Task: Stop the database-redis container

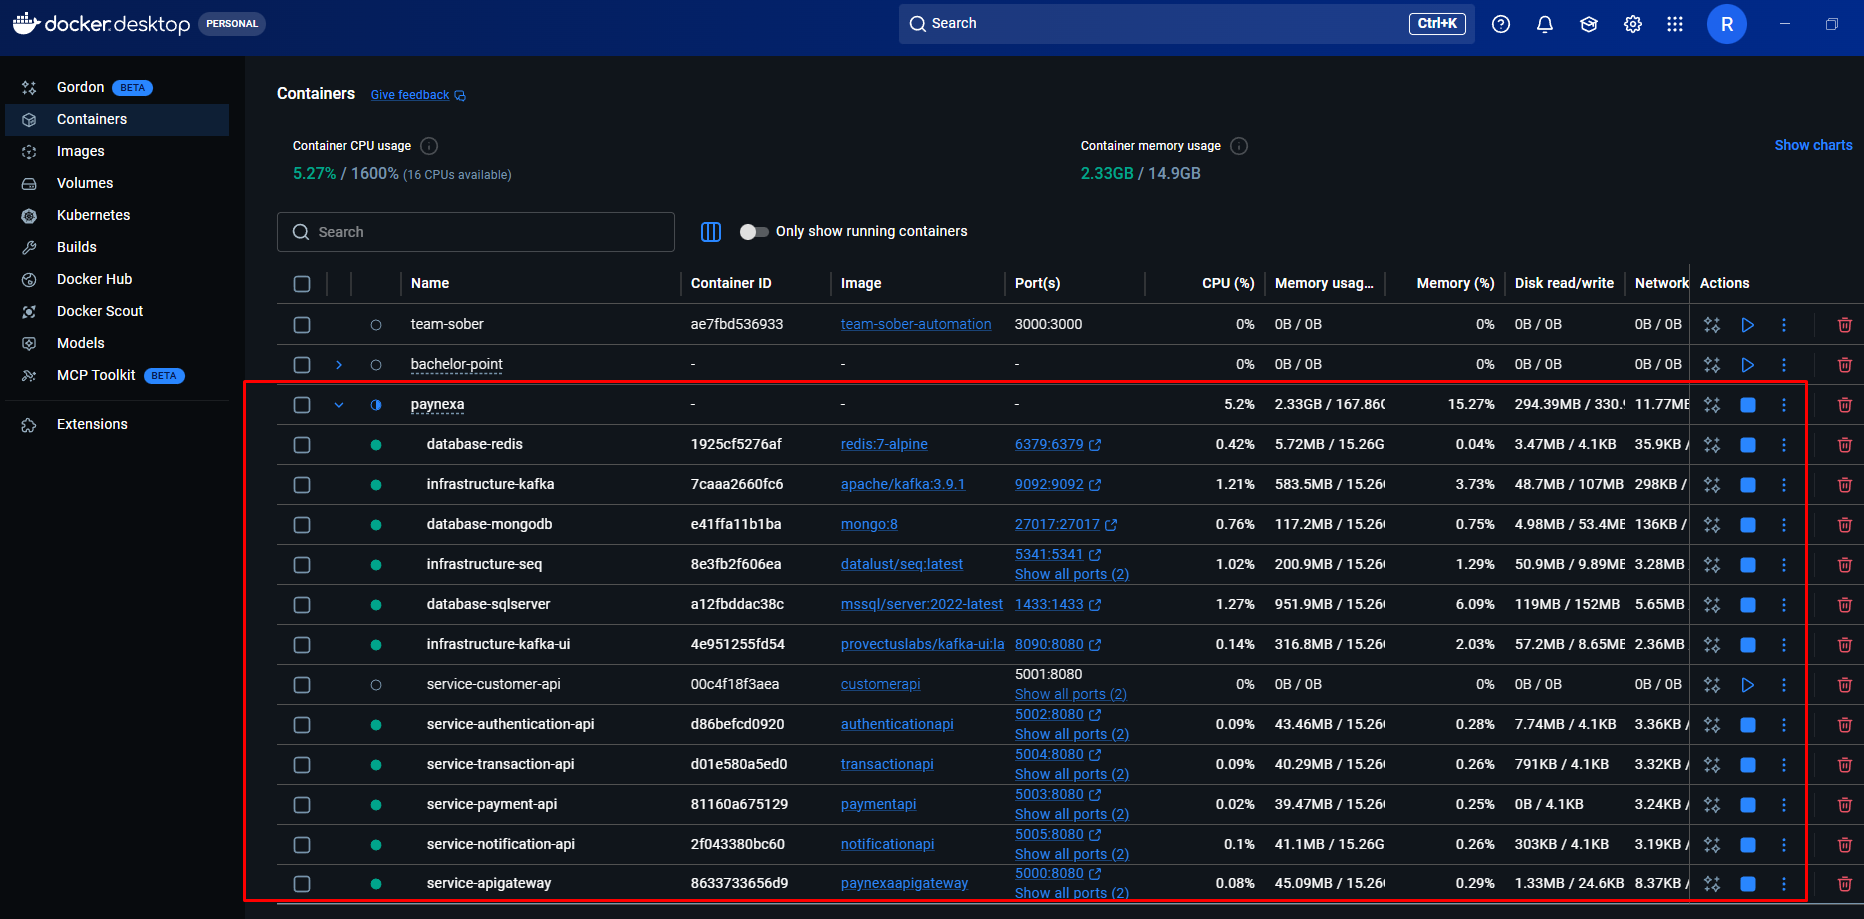Action: tap(1747, 445)
